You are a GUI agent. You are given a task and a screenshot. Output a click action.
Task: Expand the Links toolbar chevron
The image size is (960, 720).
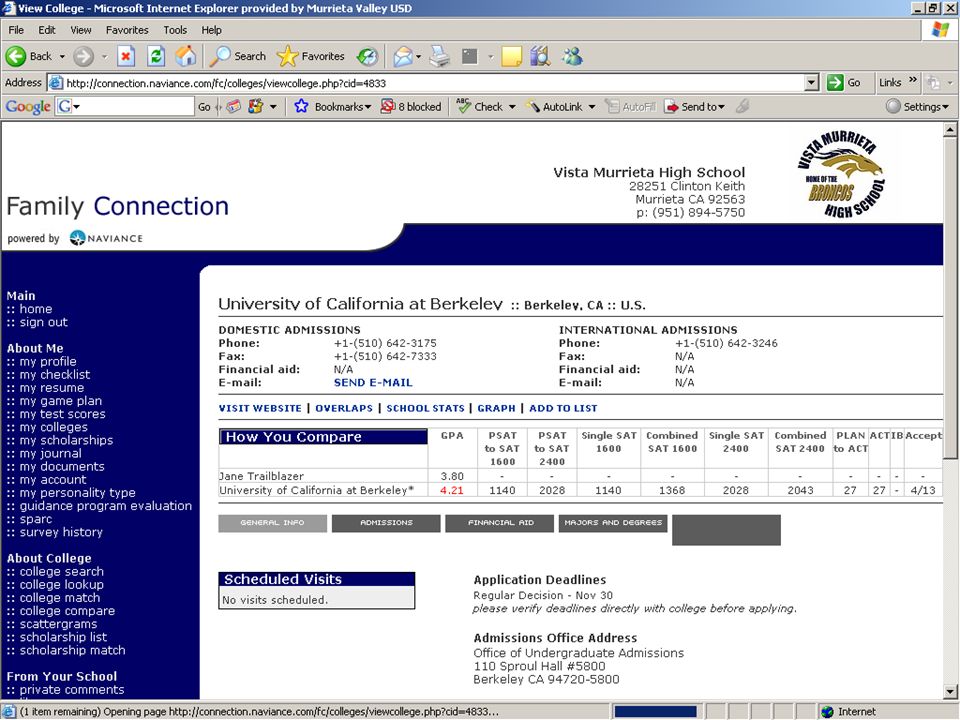[x=913, y=80]
